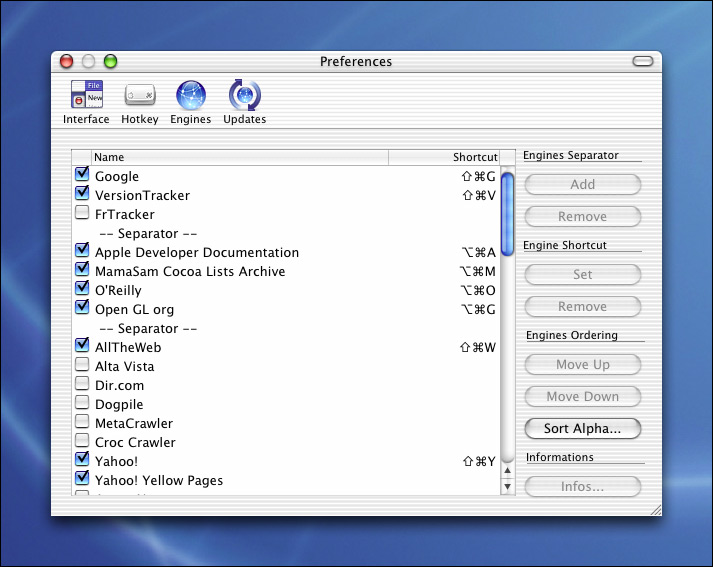The height and width of the screenshot is (567, 713).
Task: Click the ⇧⌘Y shortcut cell
Action: [x=479, y=462]
